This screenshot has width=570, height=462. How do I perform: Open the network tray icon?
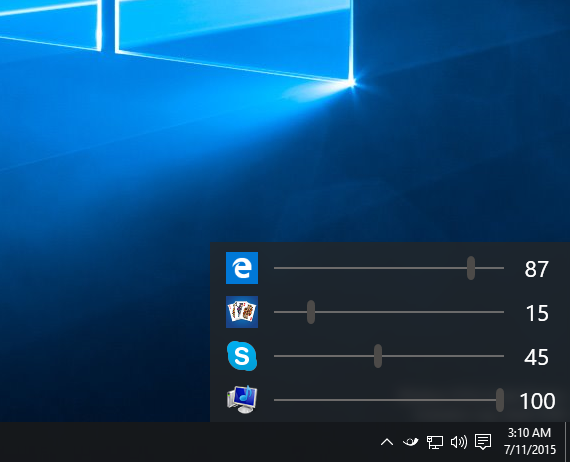434,442
